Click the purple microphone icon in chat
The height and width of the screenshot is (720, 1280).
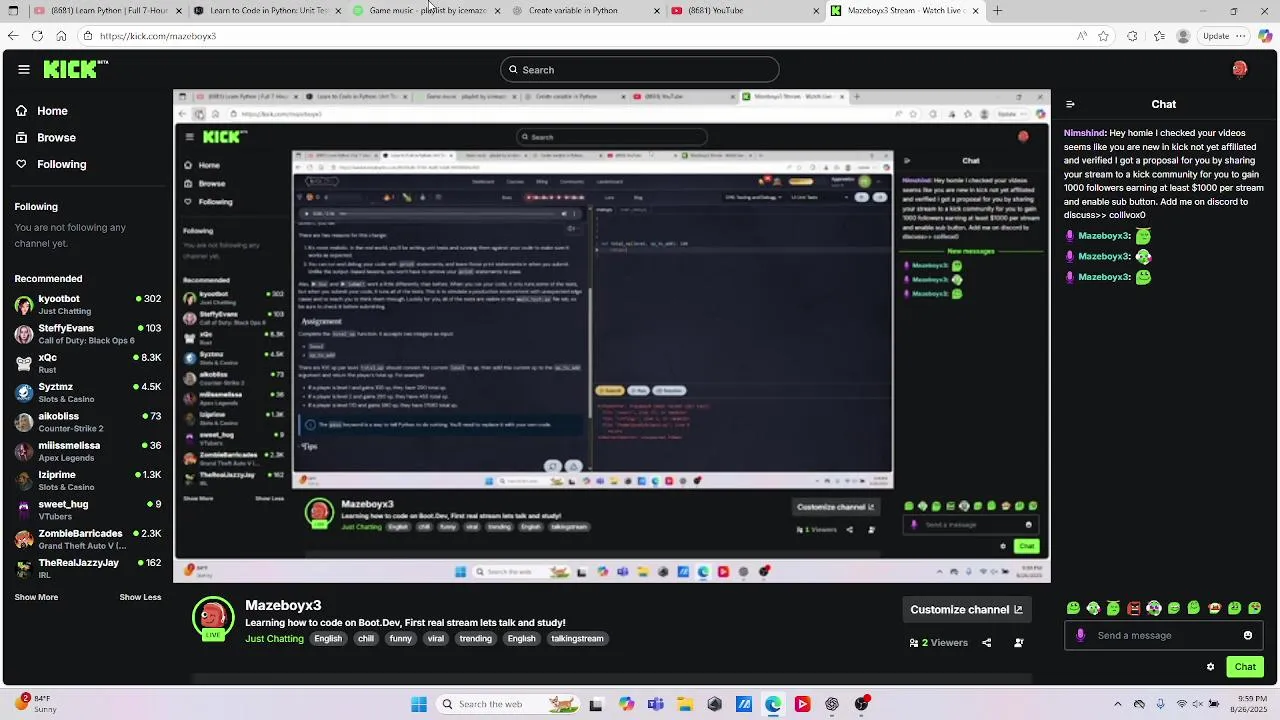(1080, 635)
